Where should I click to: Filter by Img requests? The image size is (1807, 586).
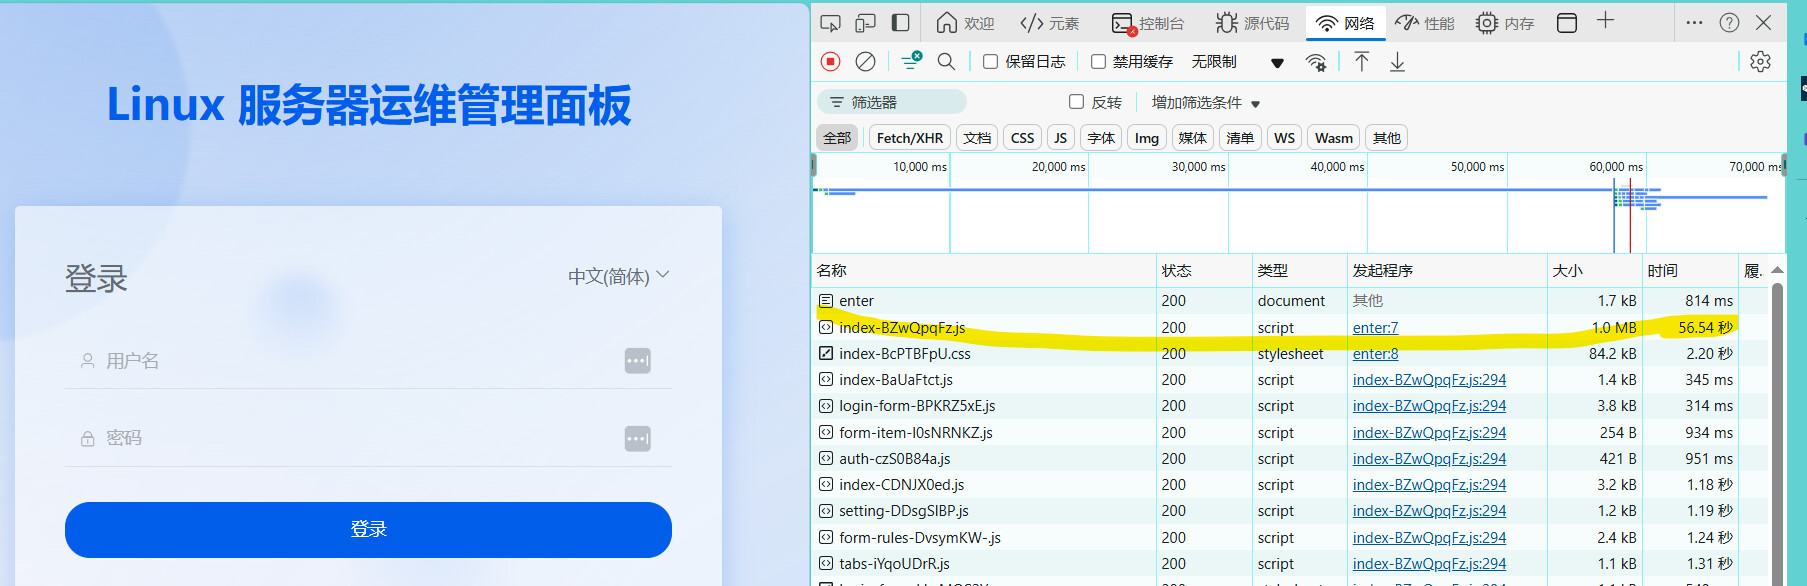click(1147, 138)
